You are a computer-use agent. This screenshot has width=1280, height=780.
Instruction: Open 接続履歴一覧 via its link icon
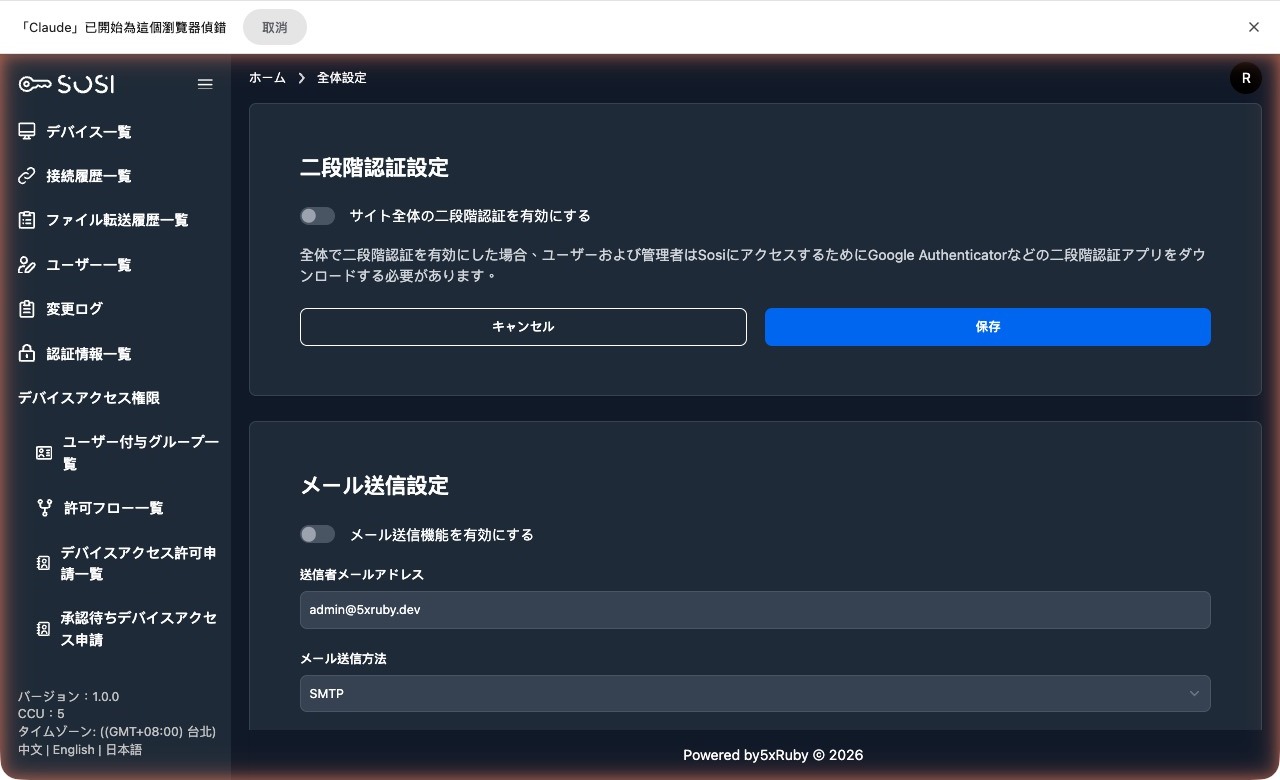(27, 175)
